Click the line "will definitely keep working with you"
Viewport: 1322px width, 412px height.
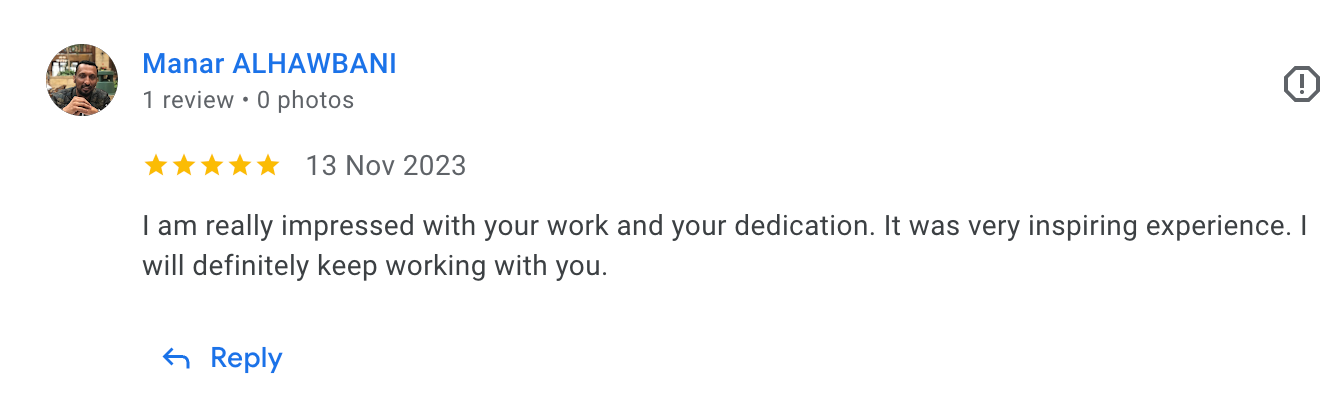click(375, 268)
